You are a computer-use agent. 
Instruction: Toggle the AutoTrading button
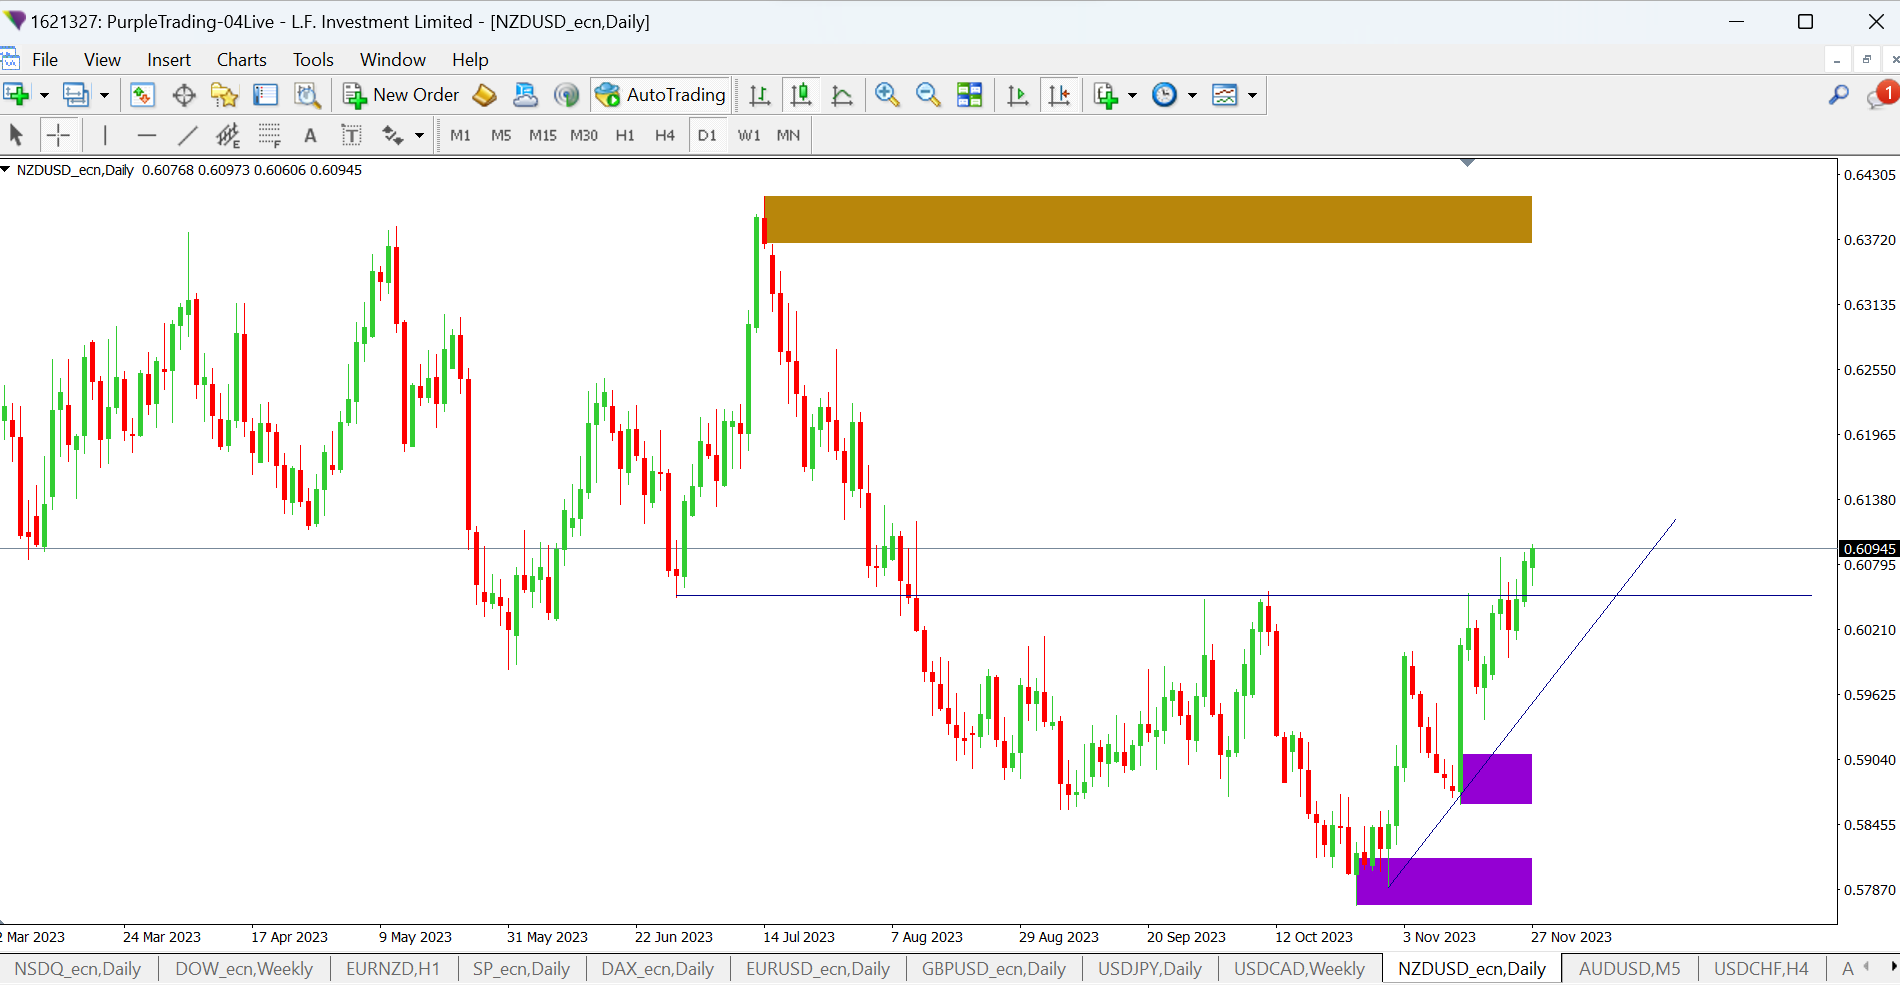pyautogui.click(x=661, y=95)
